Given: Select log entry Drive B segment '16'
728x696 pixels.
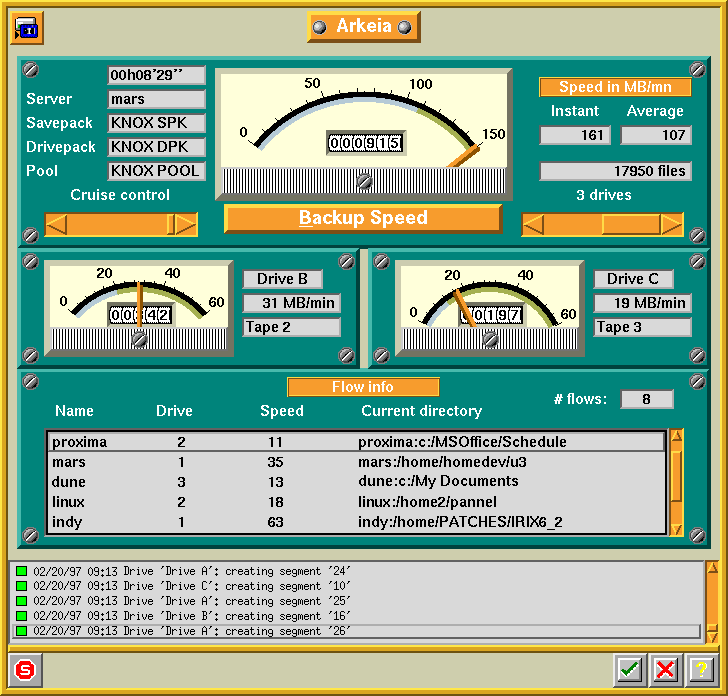Looking at the screenshot, I should coord(357,616).
